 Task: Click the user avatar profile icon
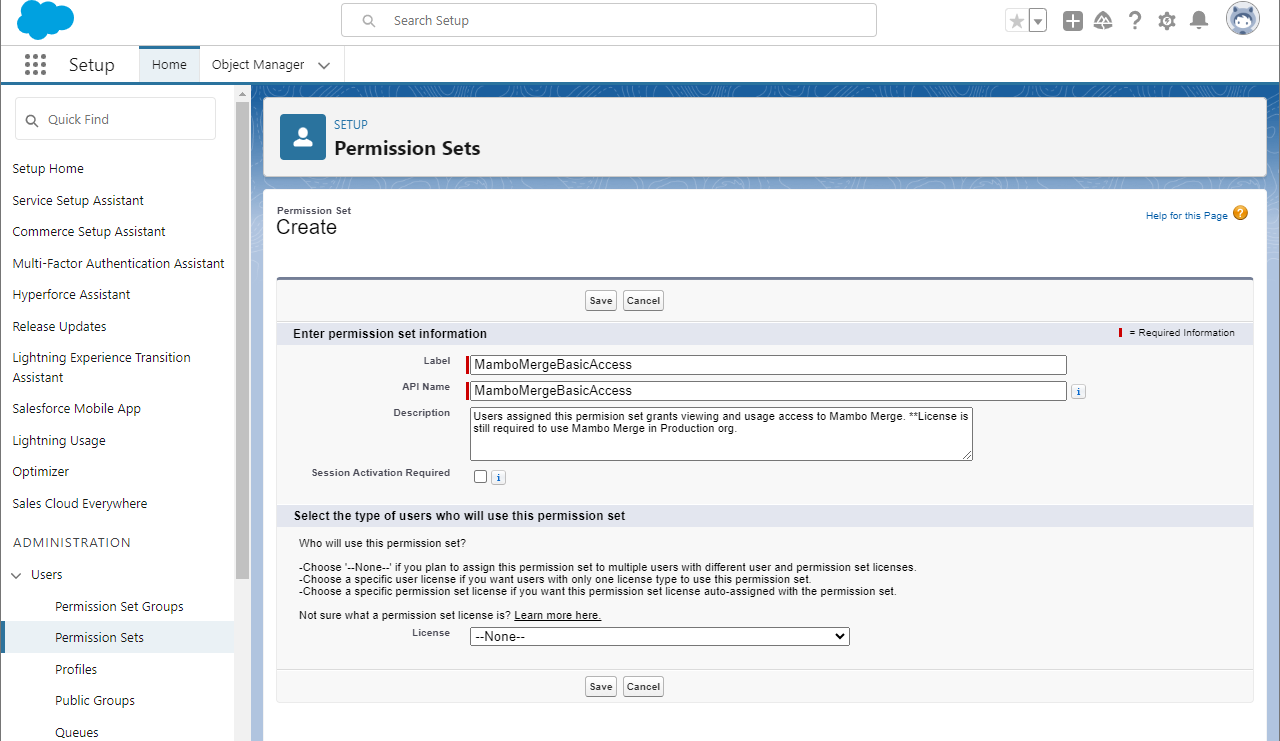(1243, 20)
